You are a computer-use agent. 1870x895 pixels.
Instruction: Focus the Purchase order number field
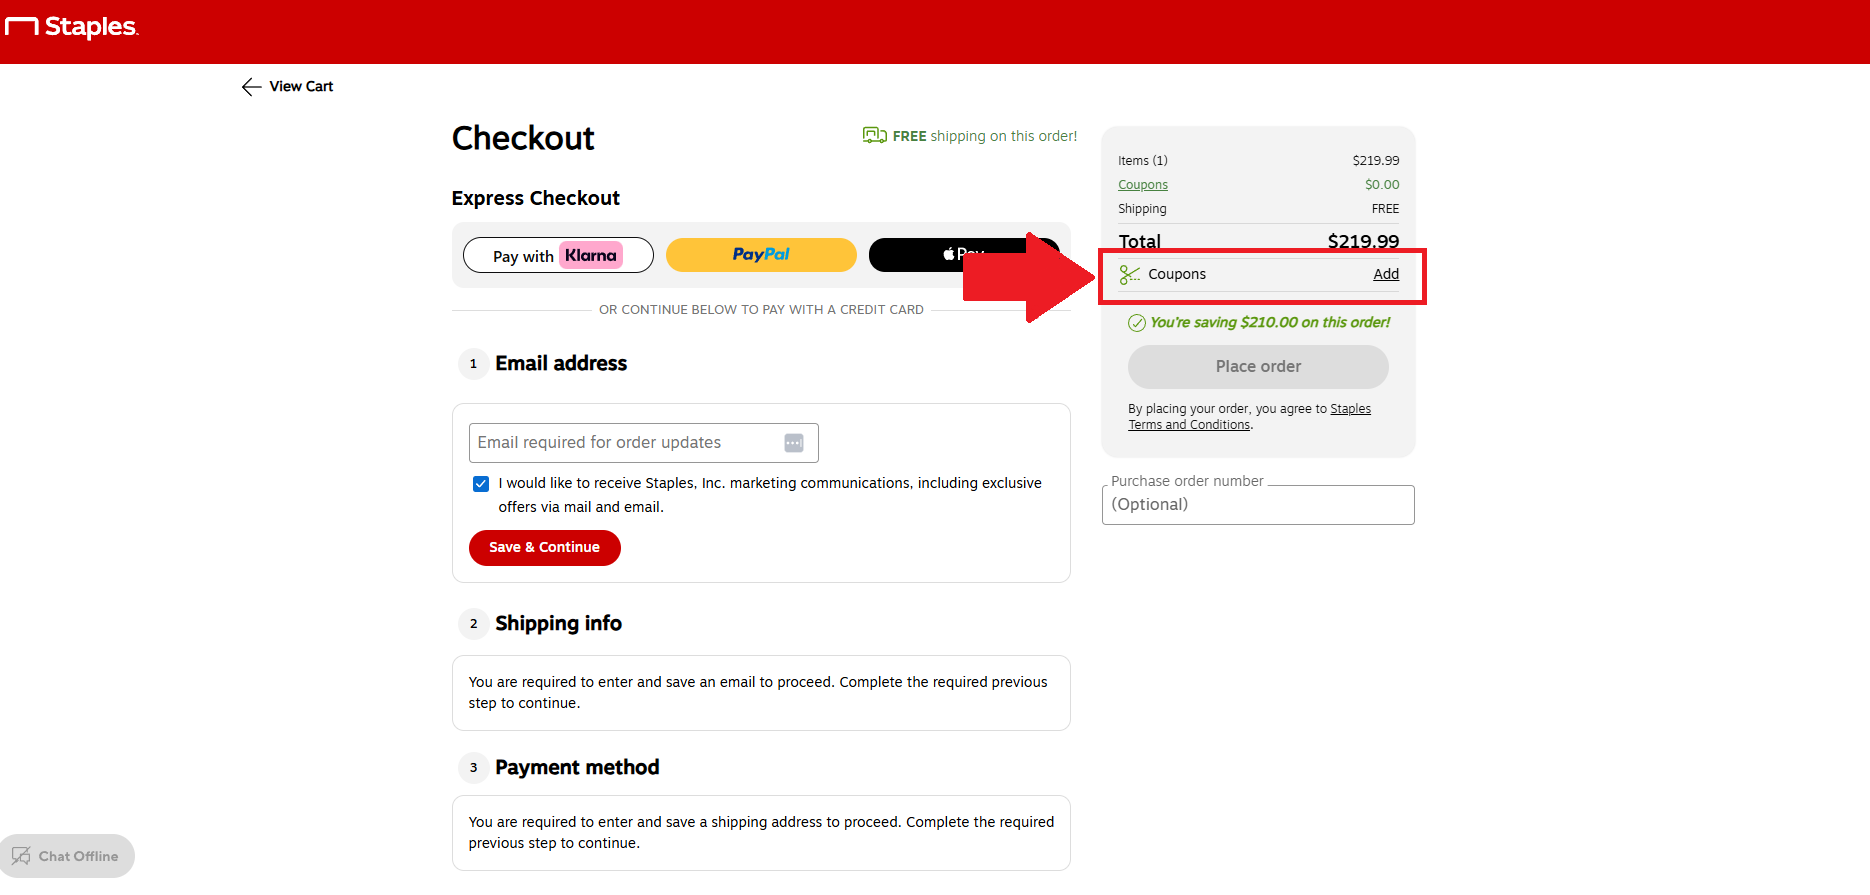1258,505
